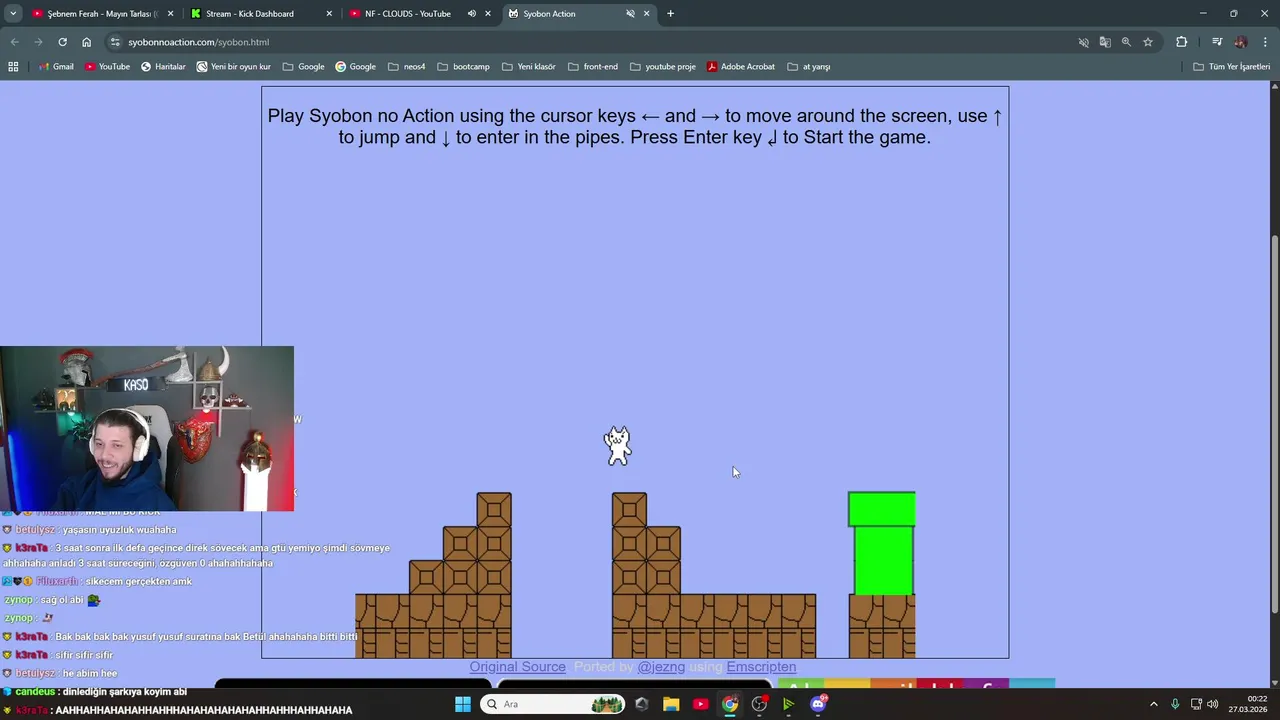Open the Windows Start menu
The image size is (1280, 720).
coord(463,704)
